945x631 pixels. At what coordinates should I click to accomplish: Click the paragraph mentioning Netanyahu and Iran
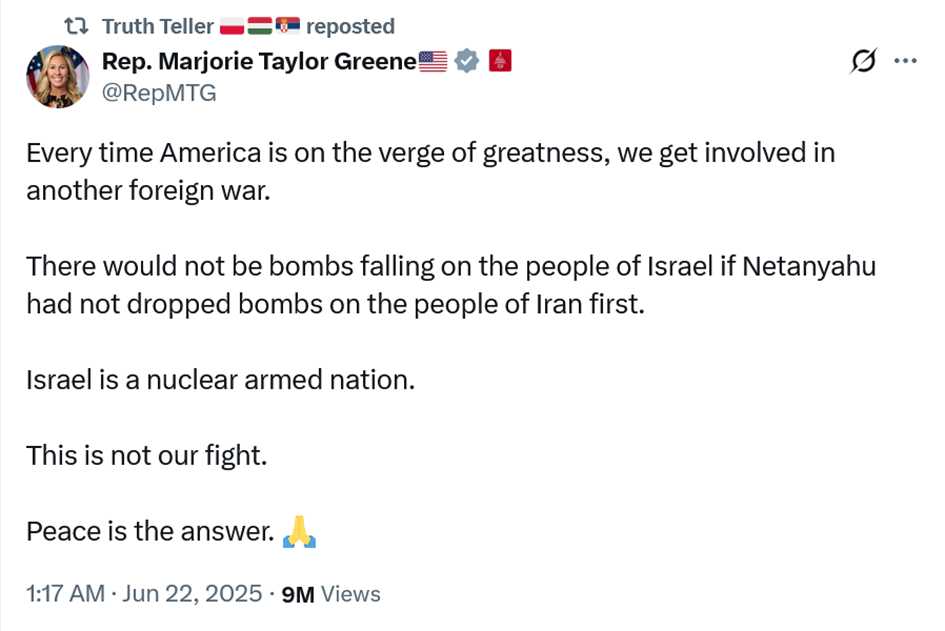451,285
